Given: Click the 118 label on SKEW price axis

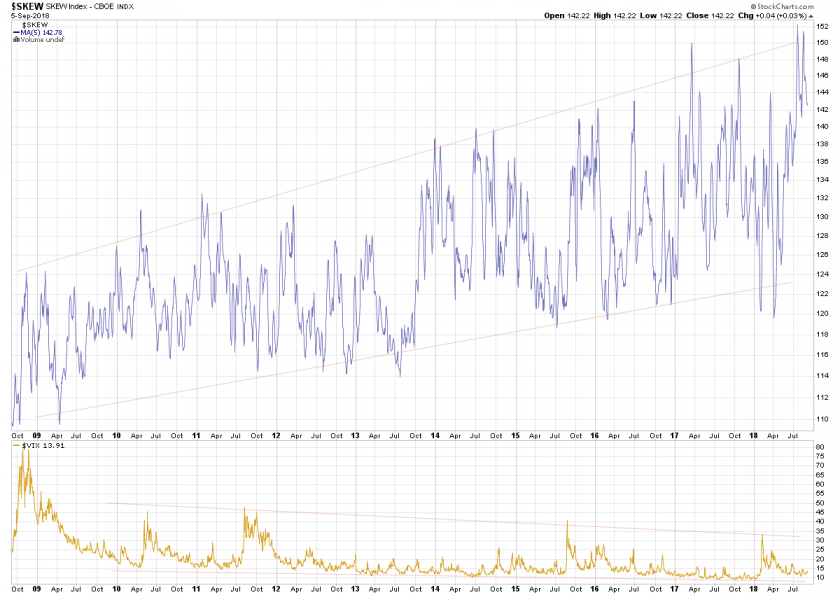Looking at the screenshot, I should [x=822, y=334].
